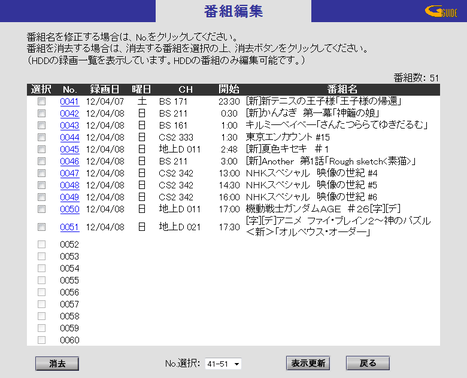The width and height of the screenshot is (467, 378).
Task: Click the 選択 column header
Action: coord(41,89)
